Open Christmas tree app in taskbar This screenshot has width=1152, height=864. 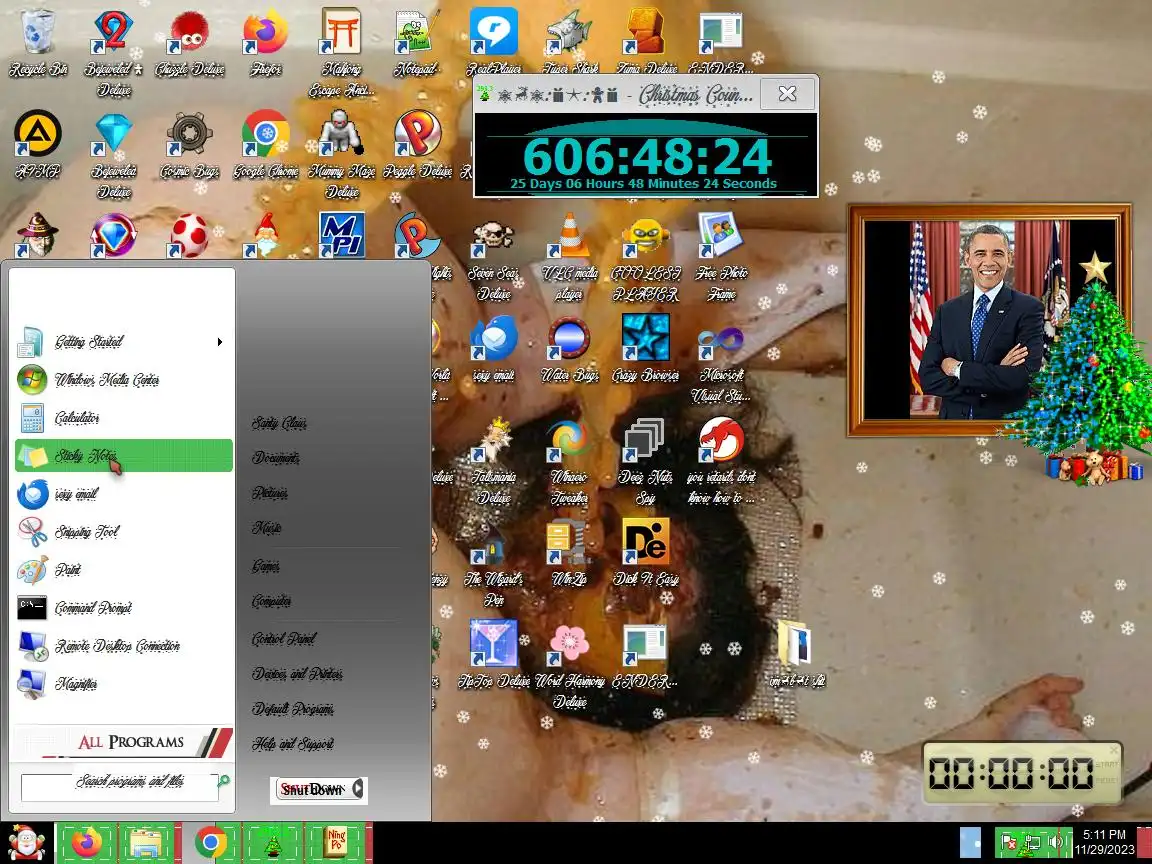tap(273, 843)
